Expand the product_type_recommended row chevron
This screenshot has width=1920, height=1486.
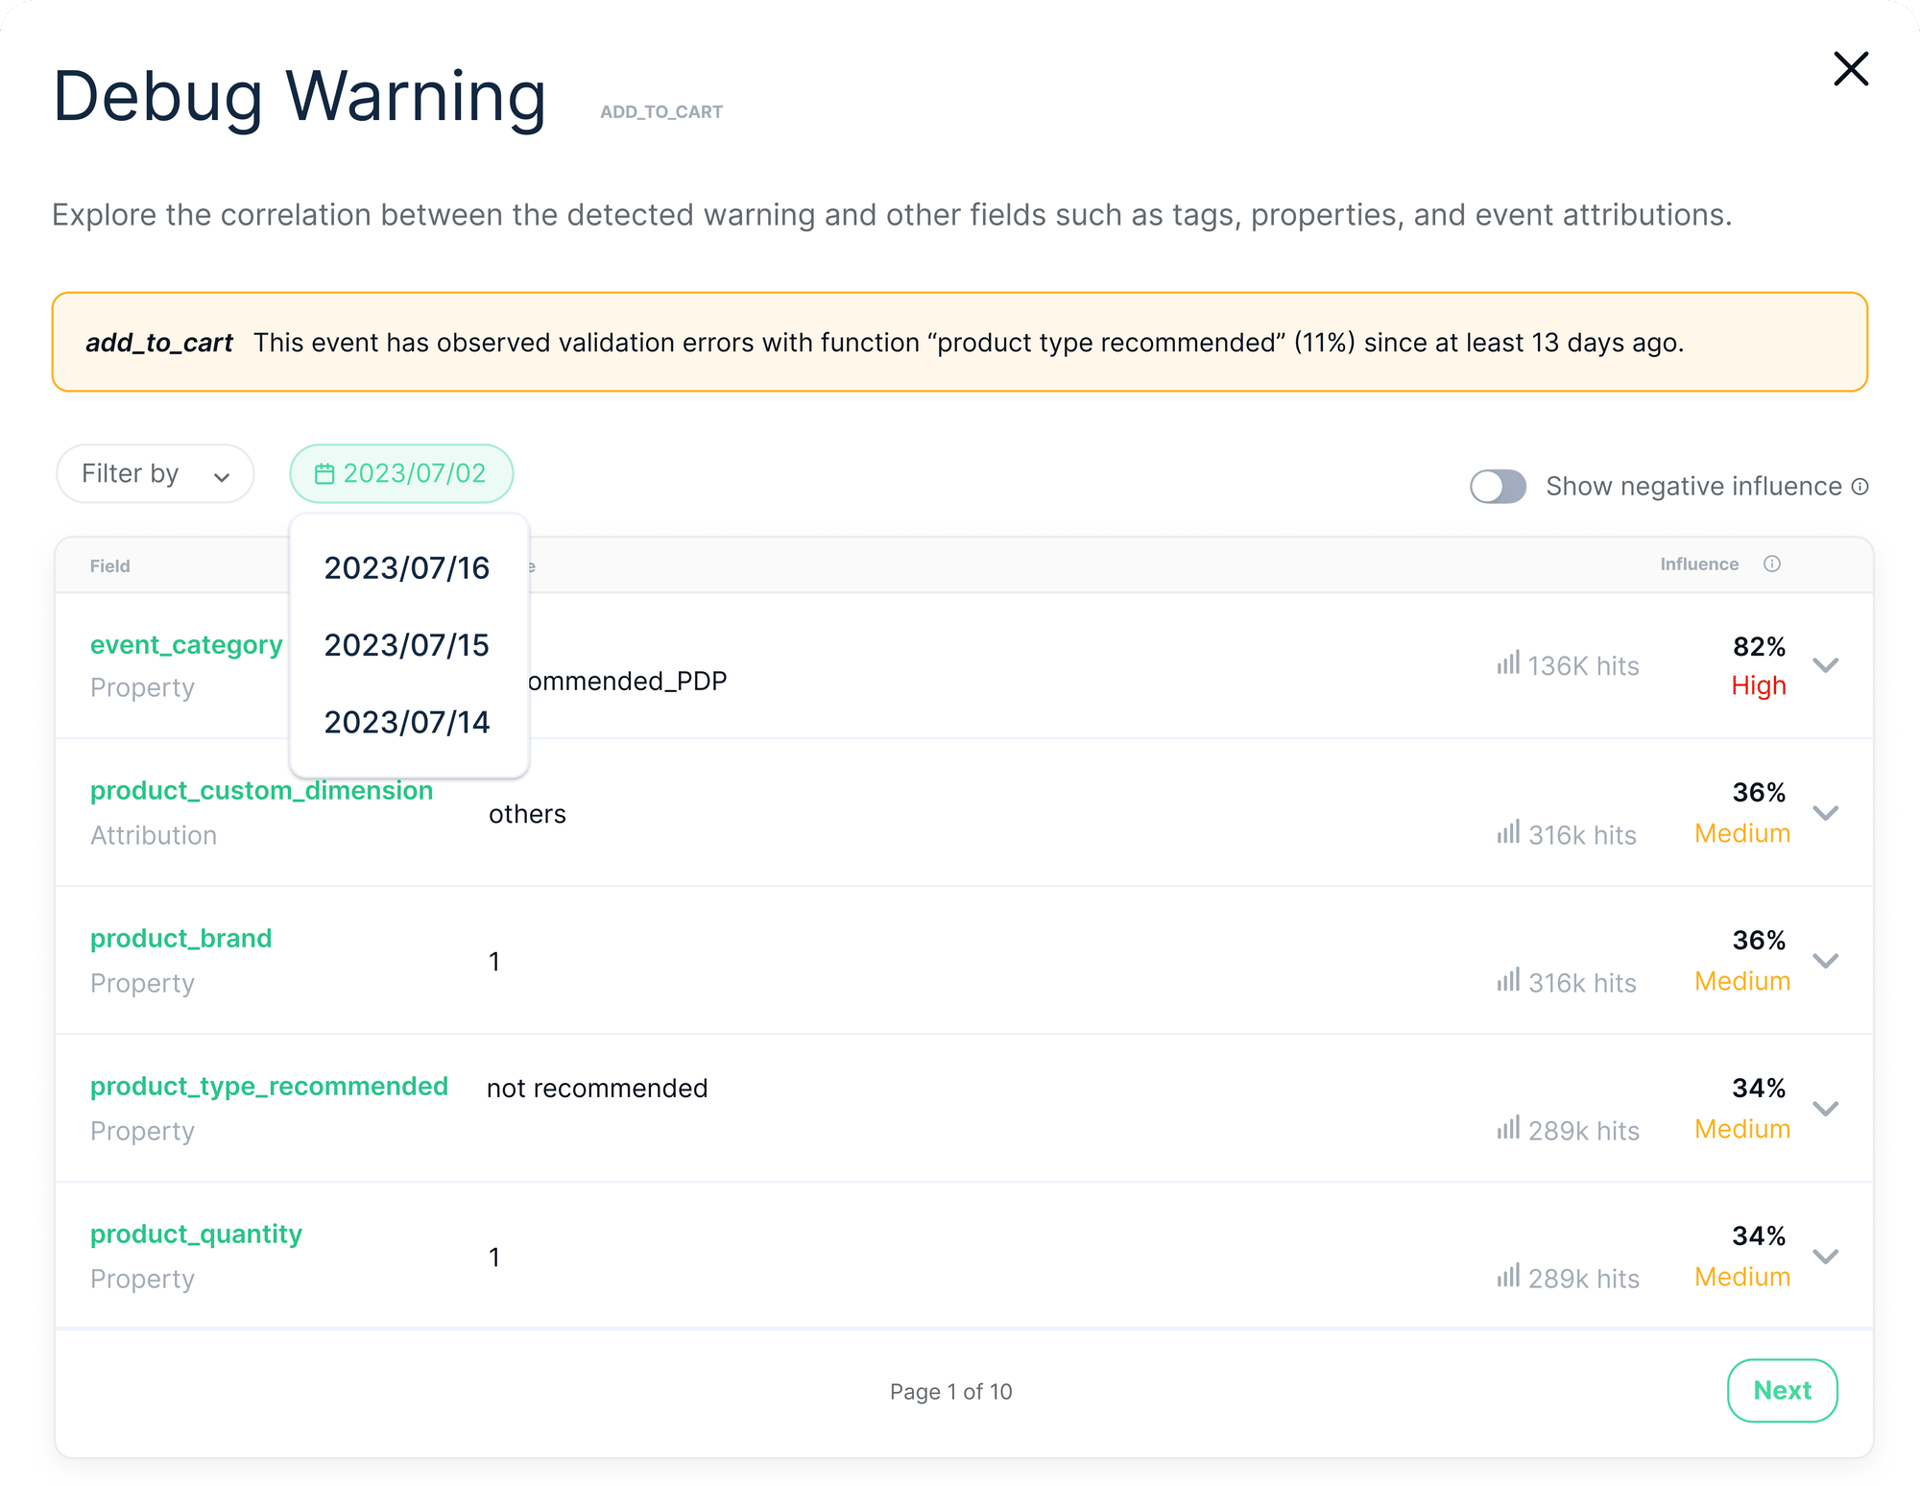coord(1826,1108)
